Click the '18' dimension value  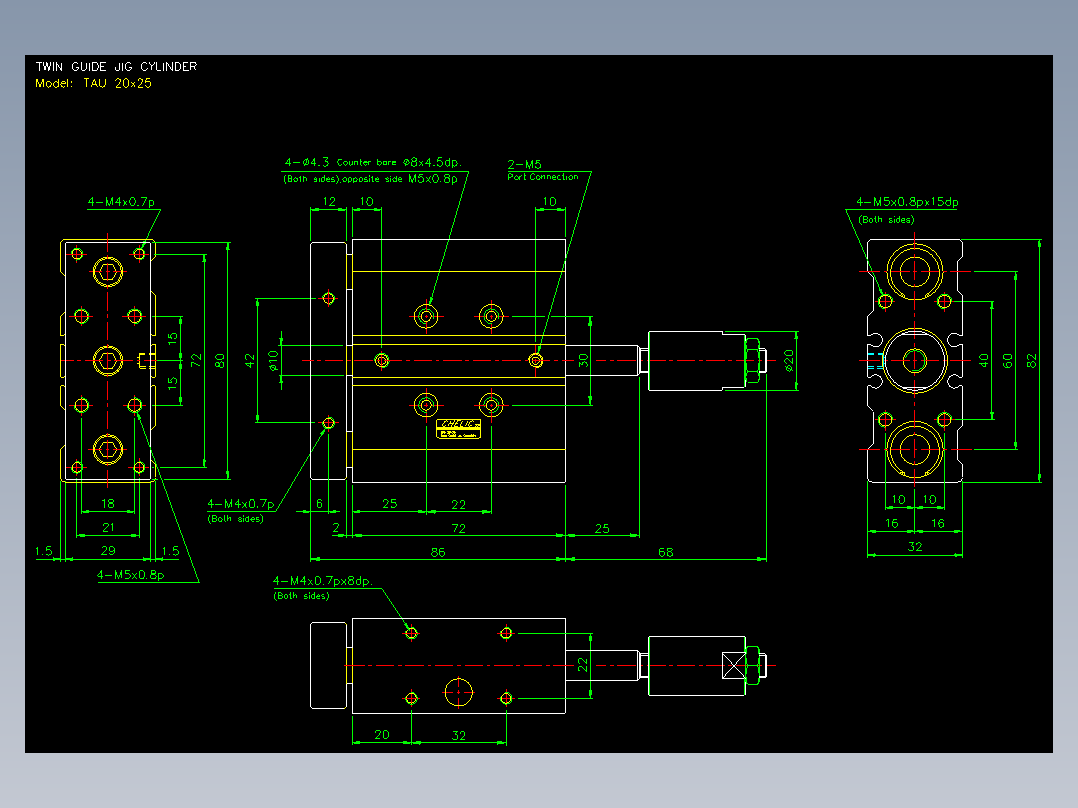click(x=108, y=503)
